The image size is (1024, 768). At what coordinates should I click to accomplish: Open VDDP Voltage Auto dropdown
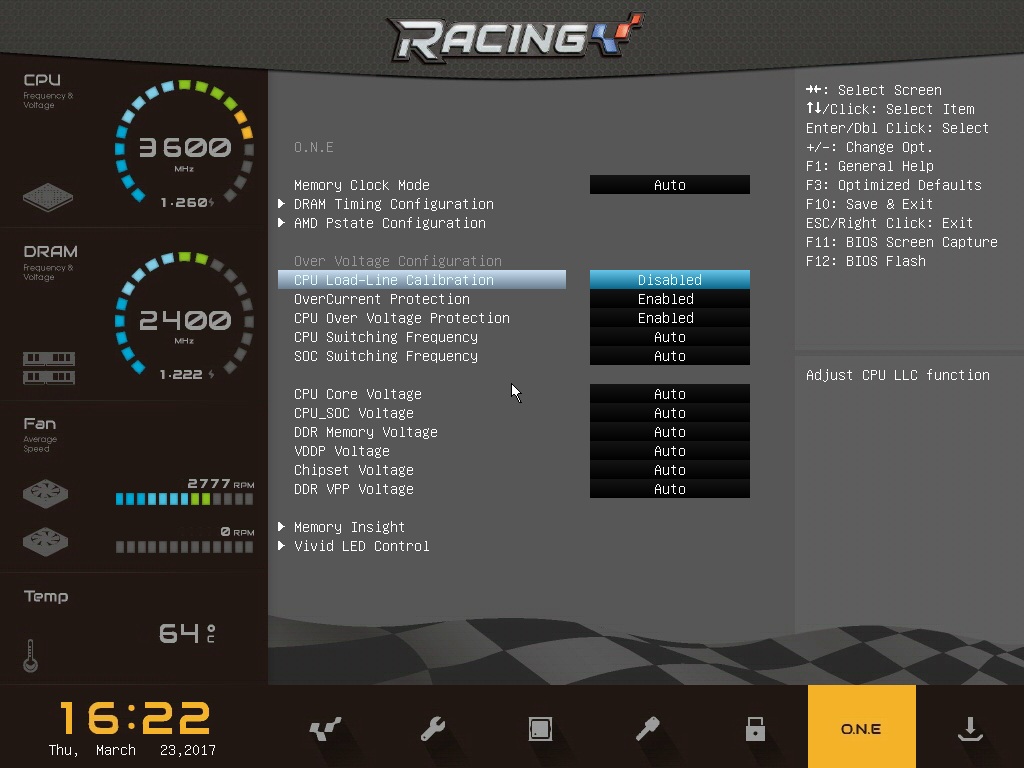click(669, 451)
